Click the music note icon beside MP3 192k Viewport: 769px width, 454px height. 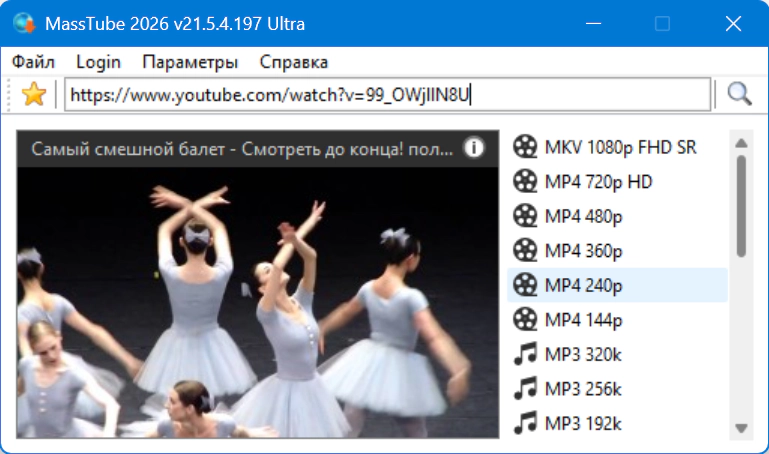click(x=525, y=423)
